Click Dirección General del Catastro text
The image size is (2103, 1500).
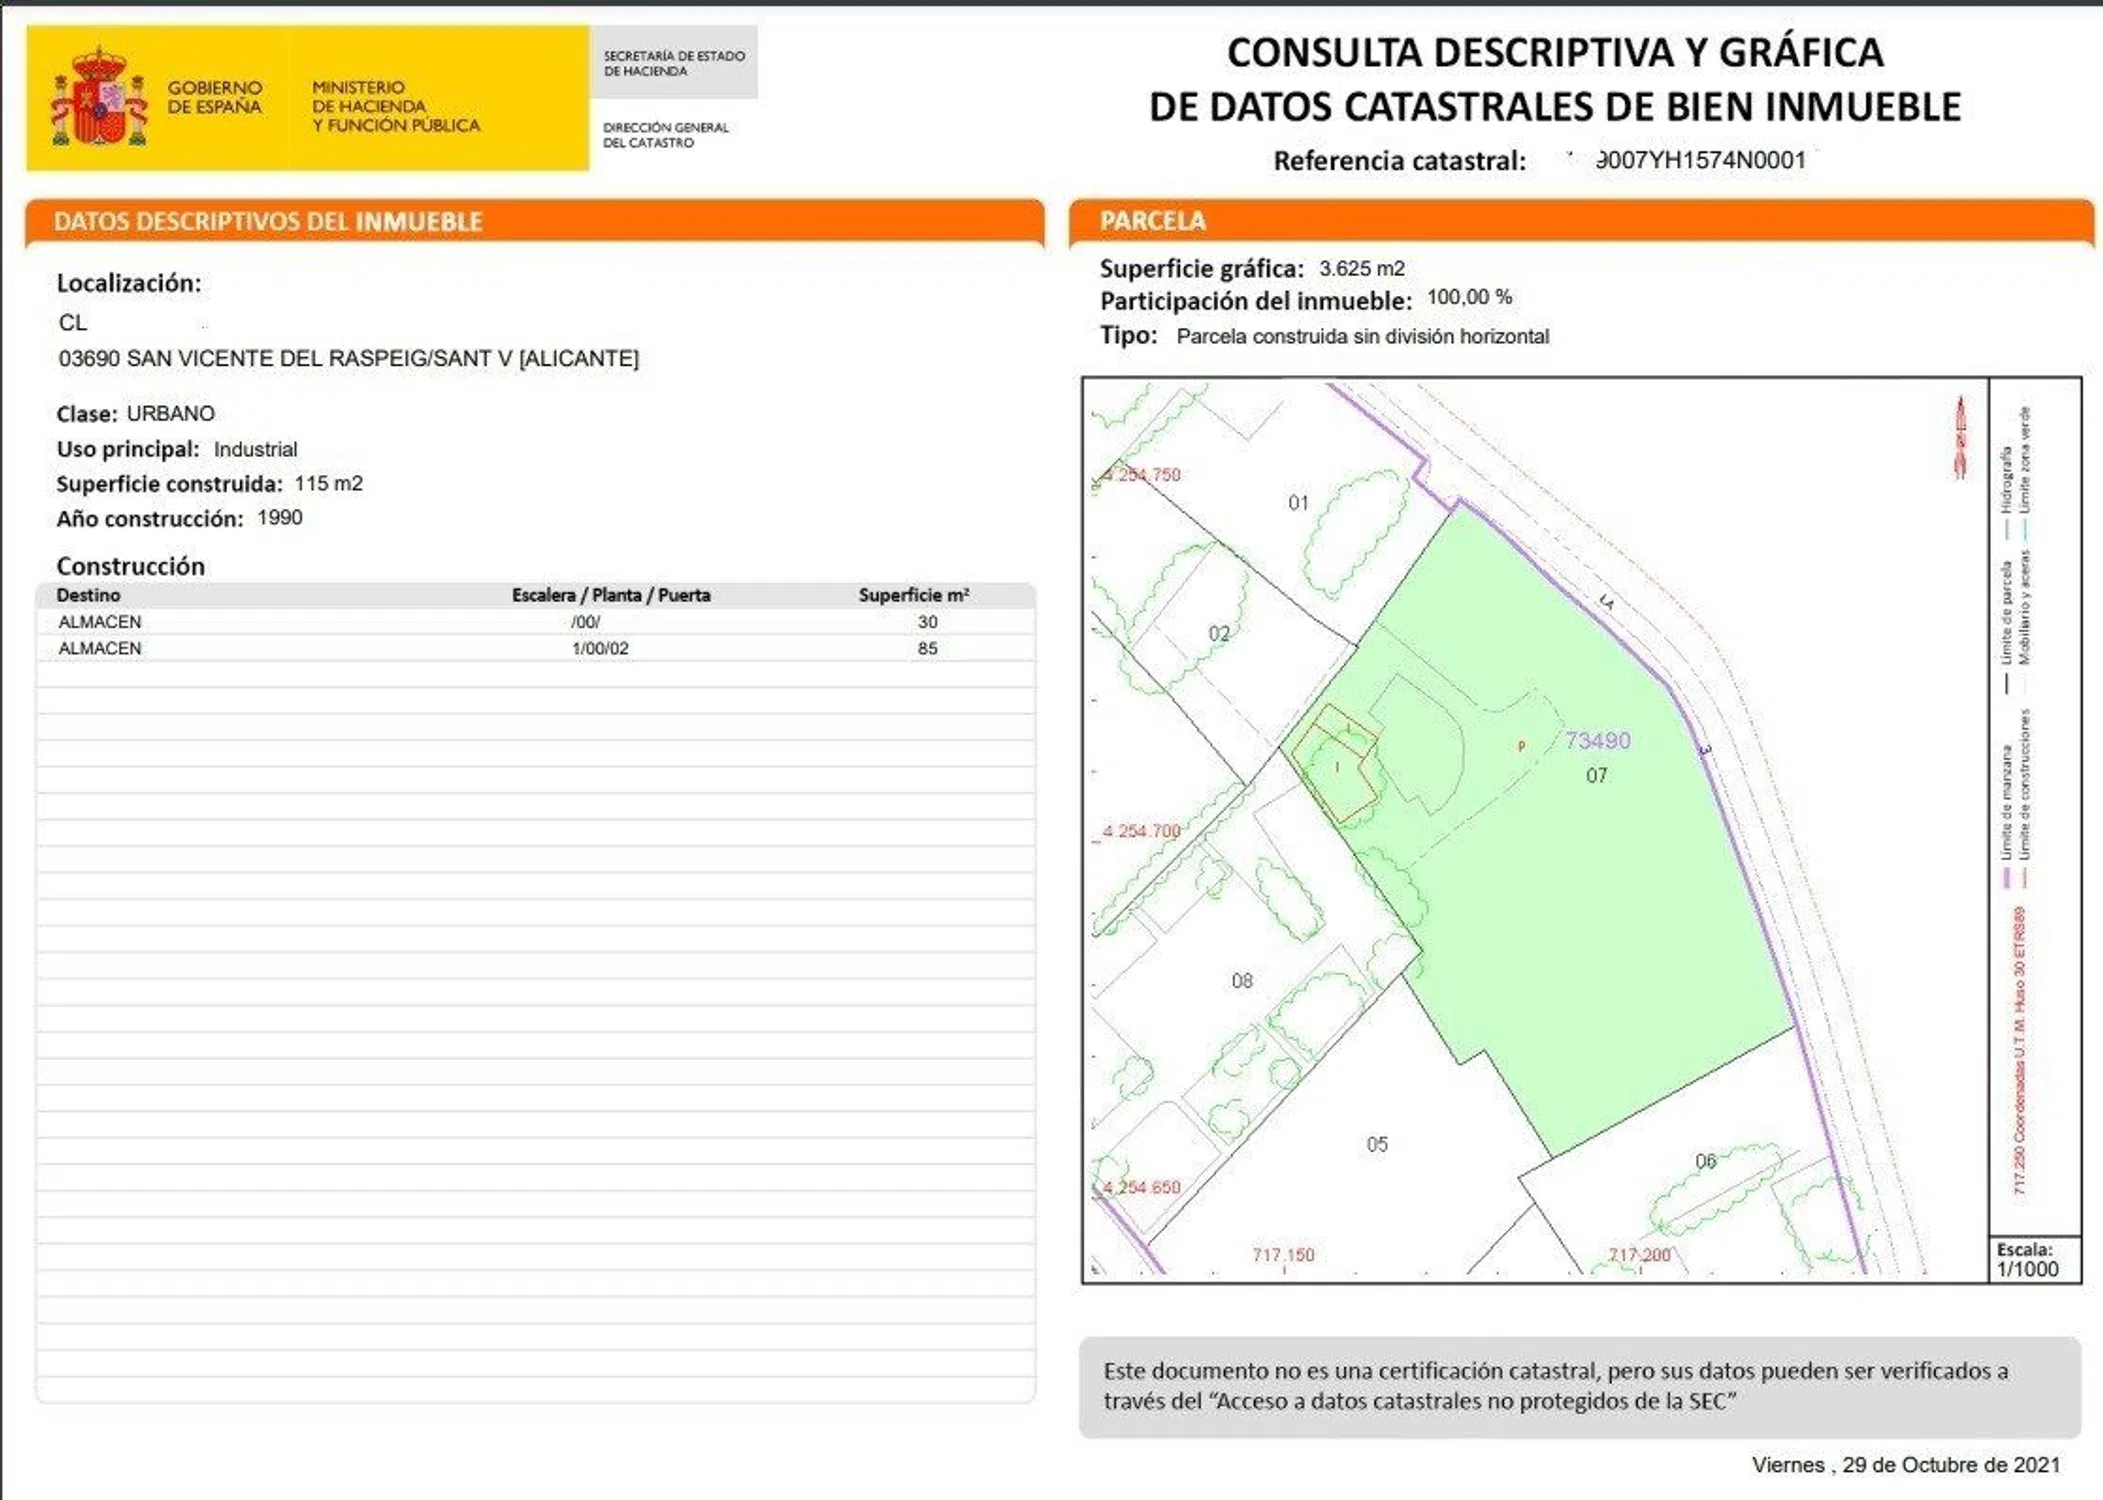tap(666, 135)
